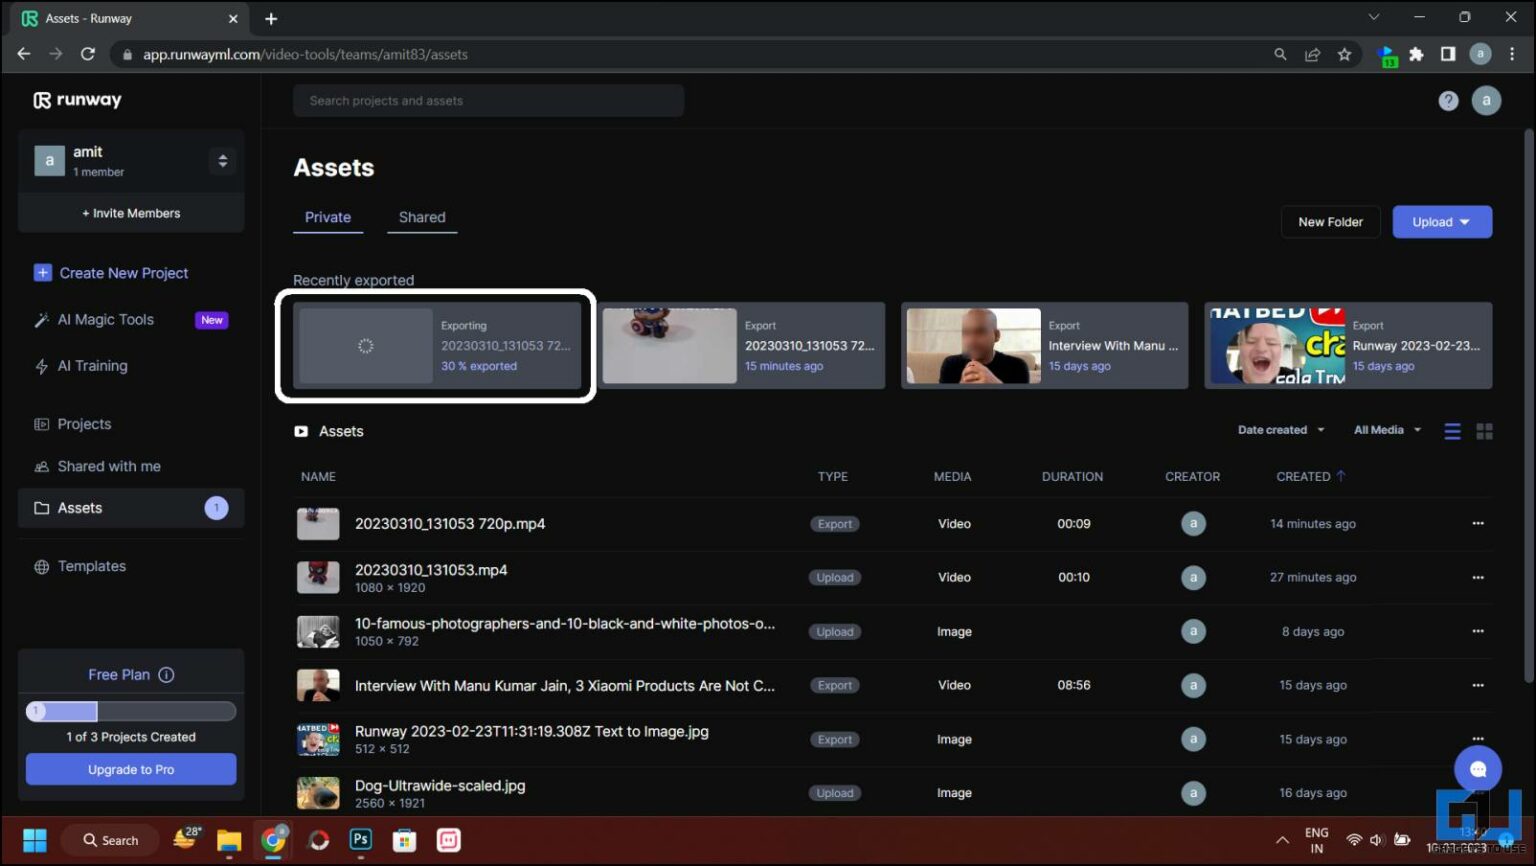The image size is (1536, 866).
Task: Click the Upgrade to Pro button
Action: pyautogui.click(x=131, y=770)
